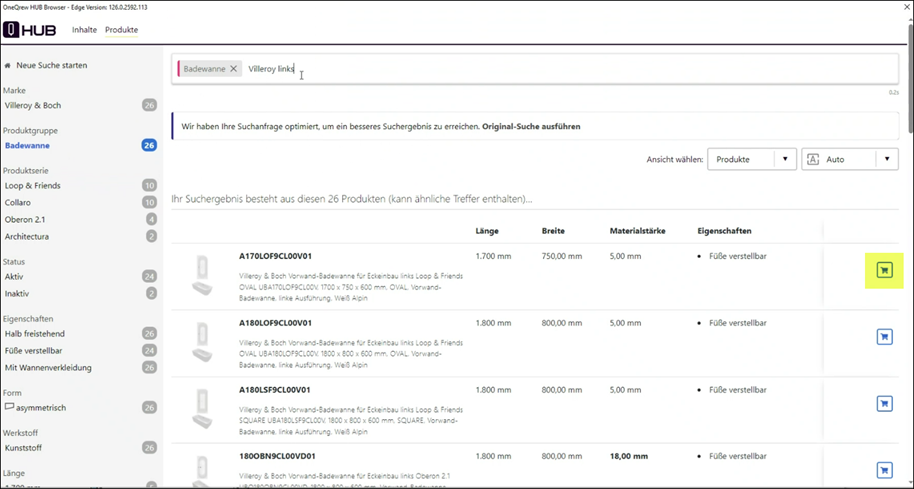Open product 180OBN9CL00VD01

click(277, 456)
